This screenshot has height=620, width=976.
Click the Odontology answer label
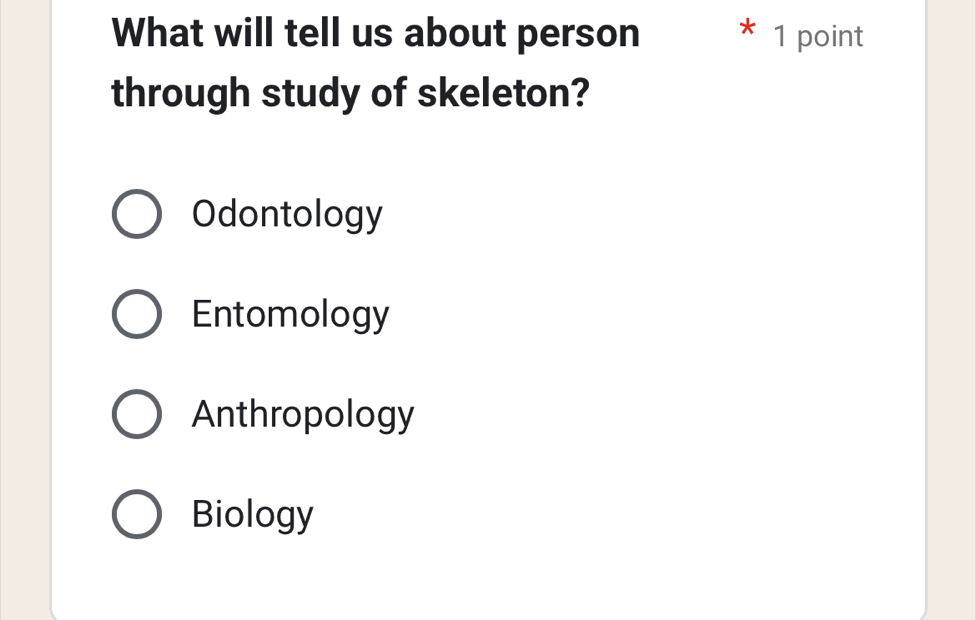pyautogui.click(x=286, y=213)
